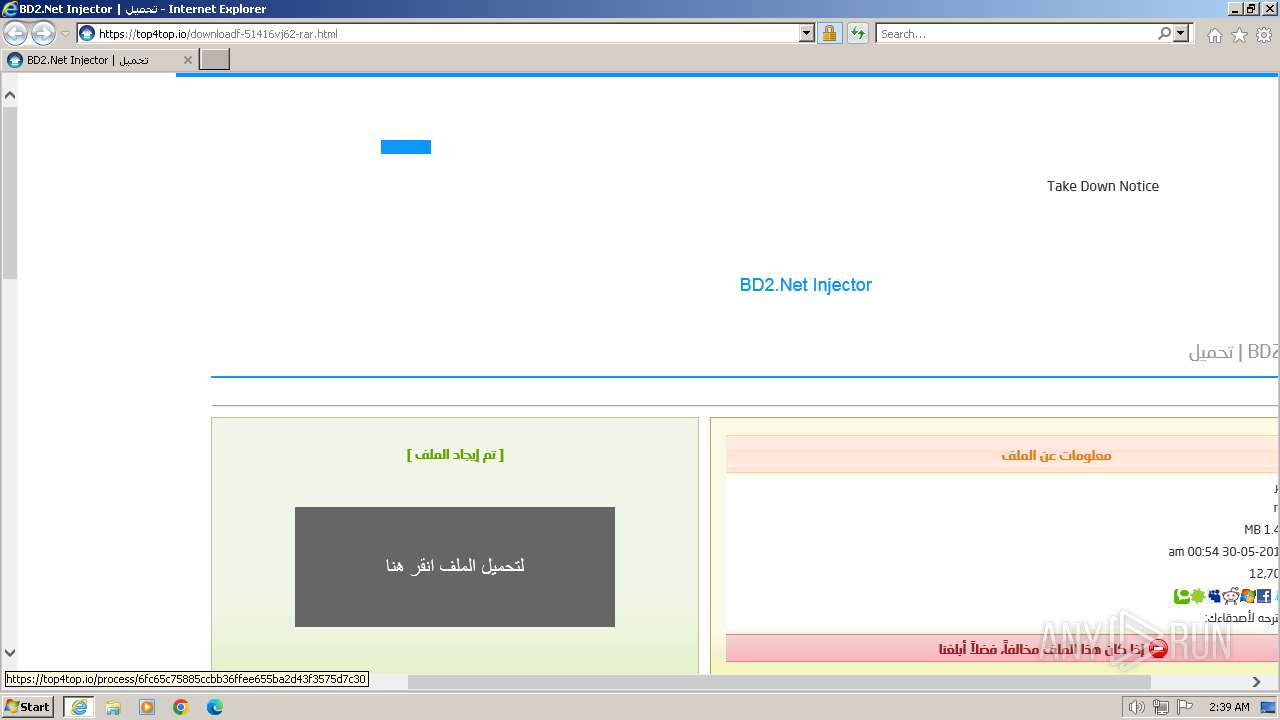
Task: Select the BD2.Net Injector tab
Action: click(x=98, y=60)
